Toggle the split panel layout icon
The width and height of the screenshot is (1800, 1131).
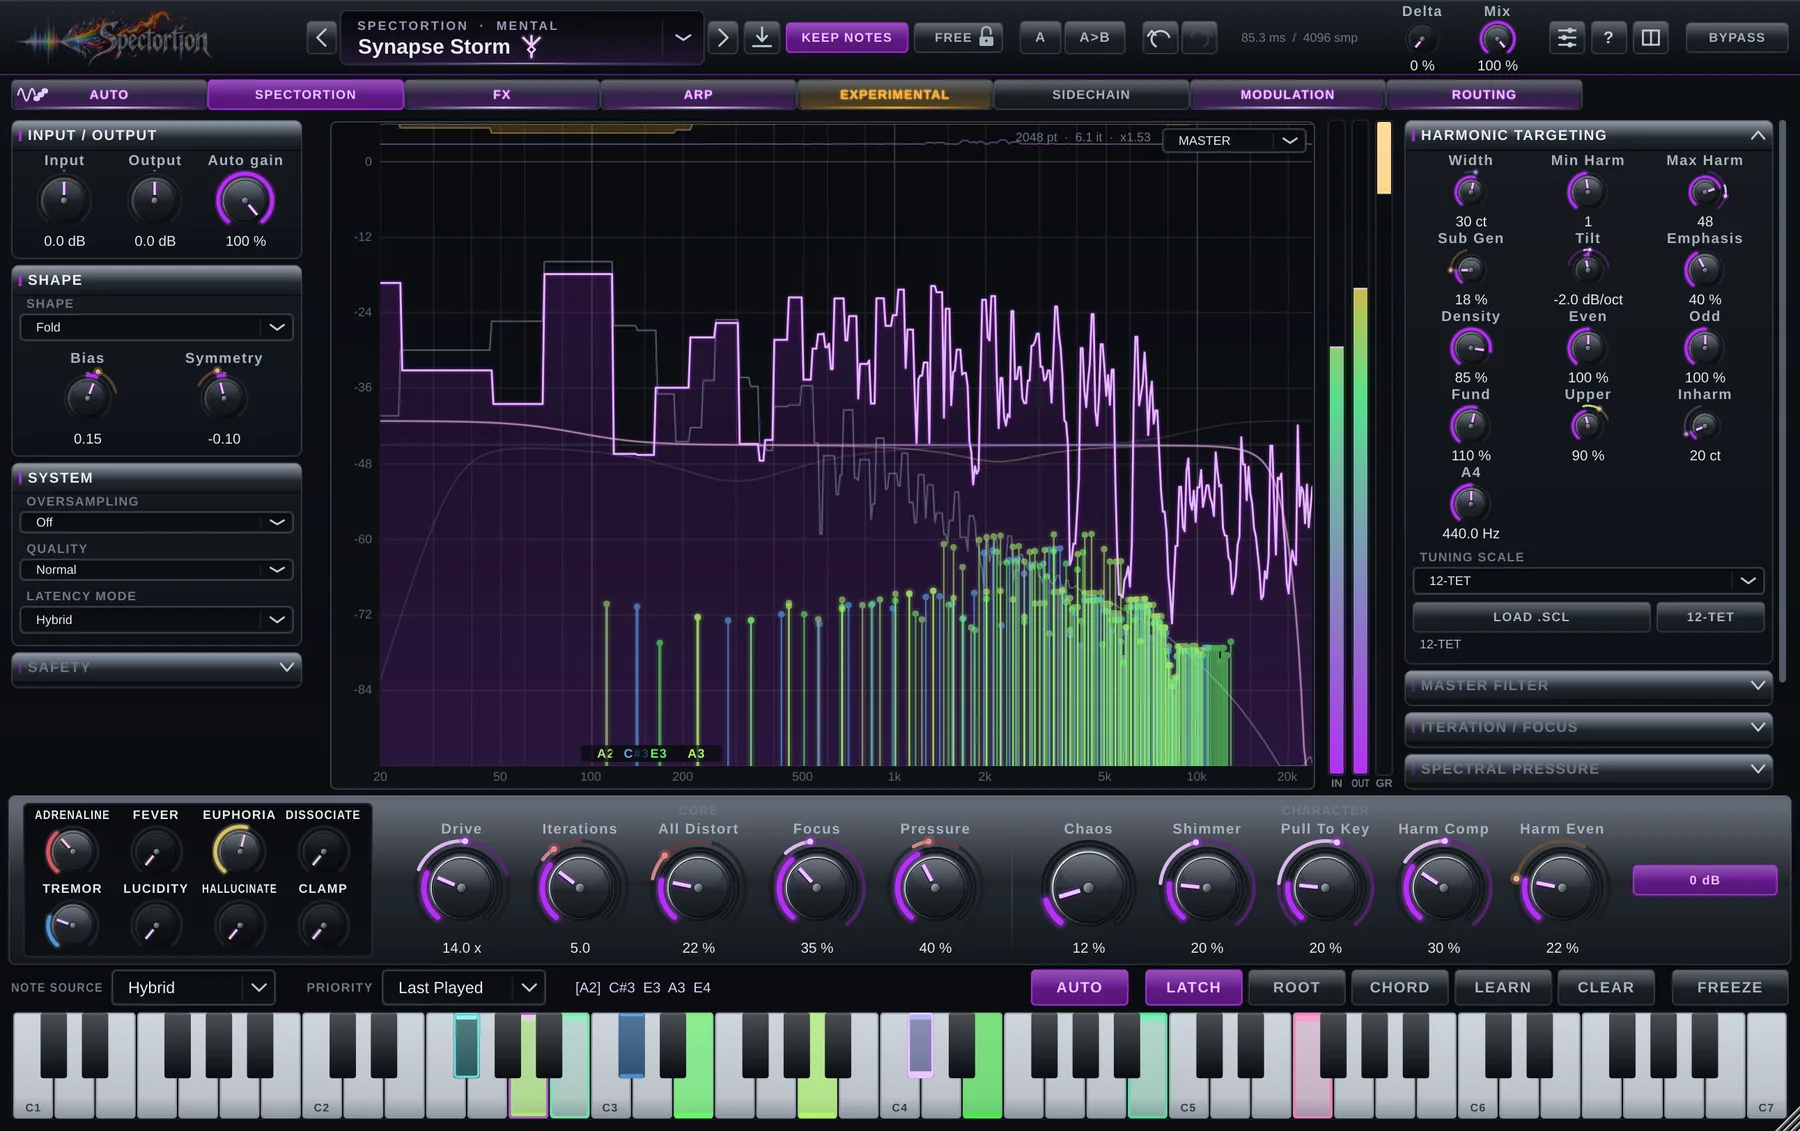point(1651,38)
